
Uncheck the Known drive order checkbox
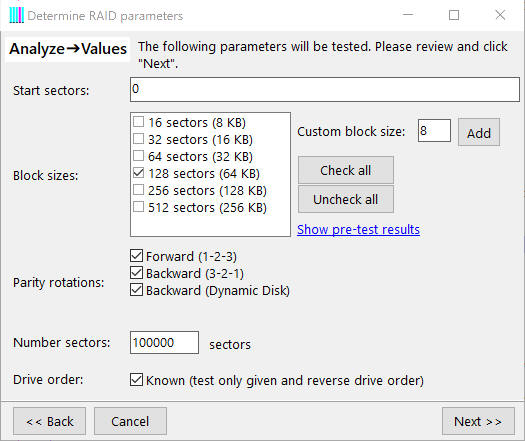[x=136, y=380]
